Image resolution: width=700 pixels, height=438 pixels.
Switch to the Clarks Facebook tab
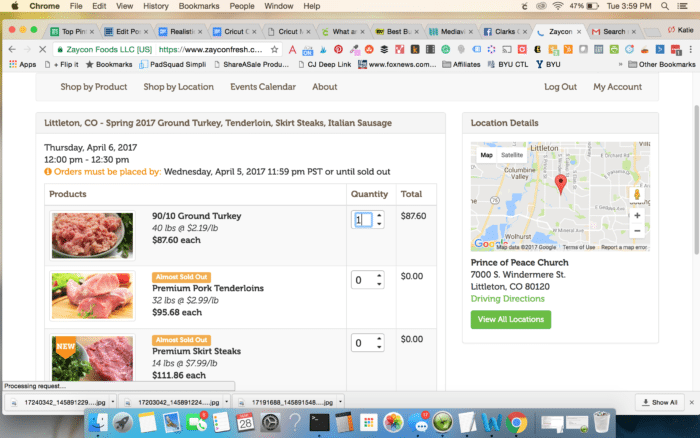click(x=506, y=31)
